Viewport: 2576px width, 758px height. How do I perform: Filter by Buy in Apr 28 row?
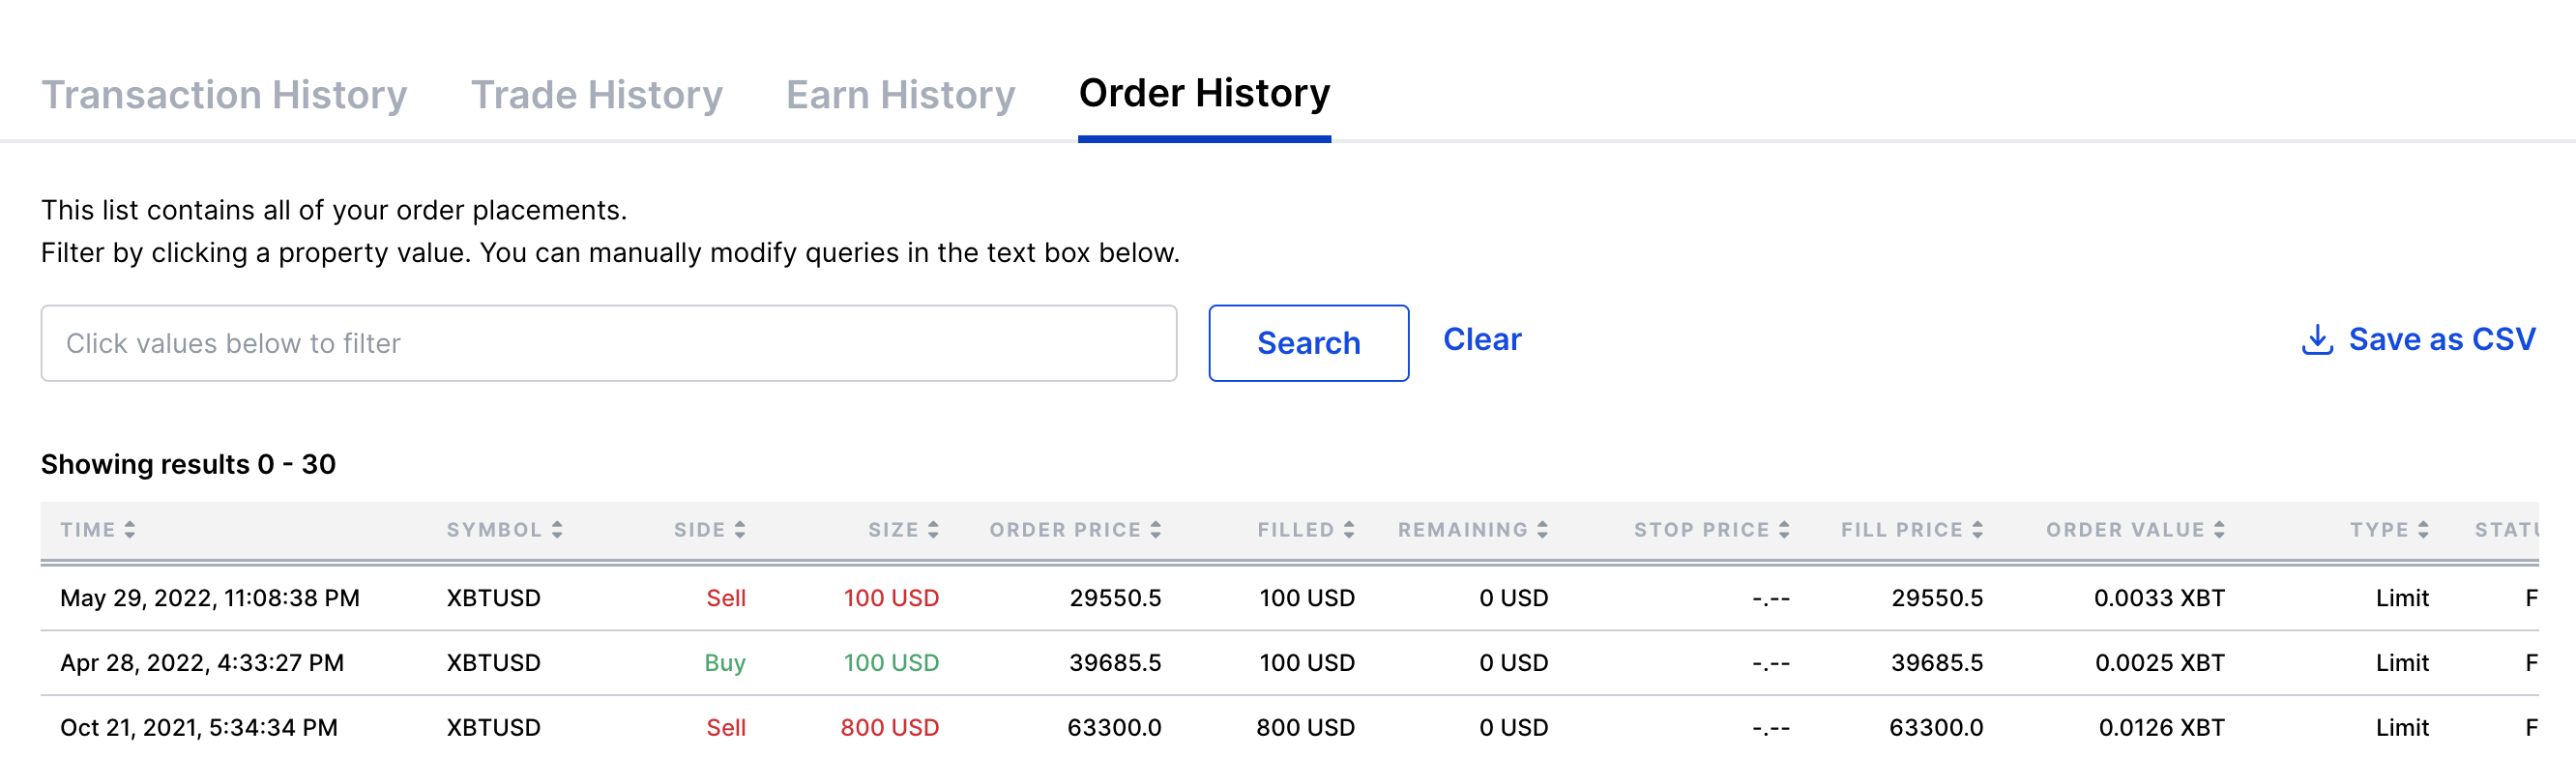click(x=725, y=663)
